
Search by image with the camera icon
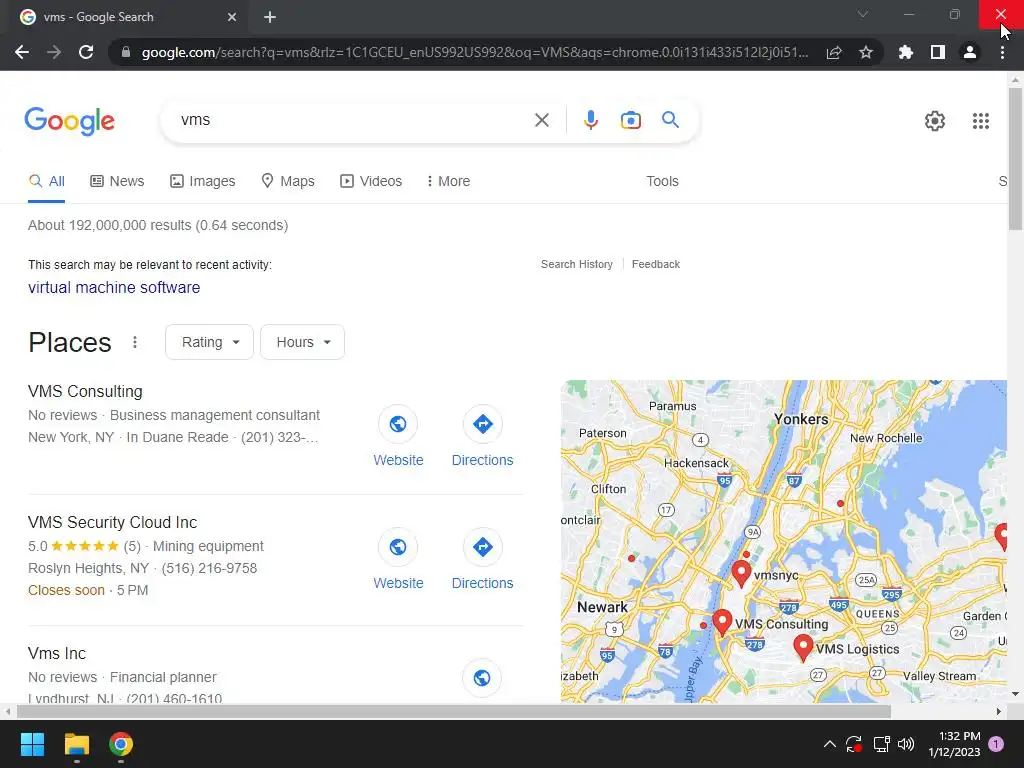631,120
